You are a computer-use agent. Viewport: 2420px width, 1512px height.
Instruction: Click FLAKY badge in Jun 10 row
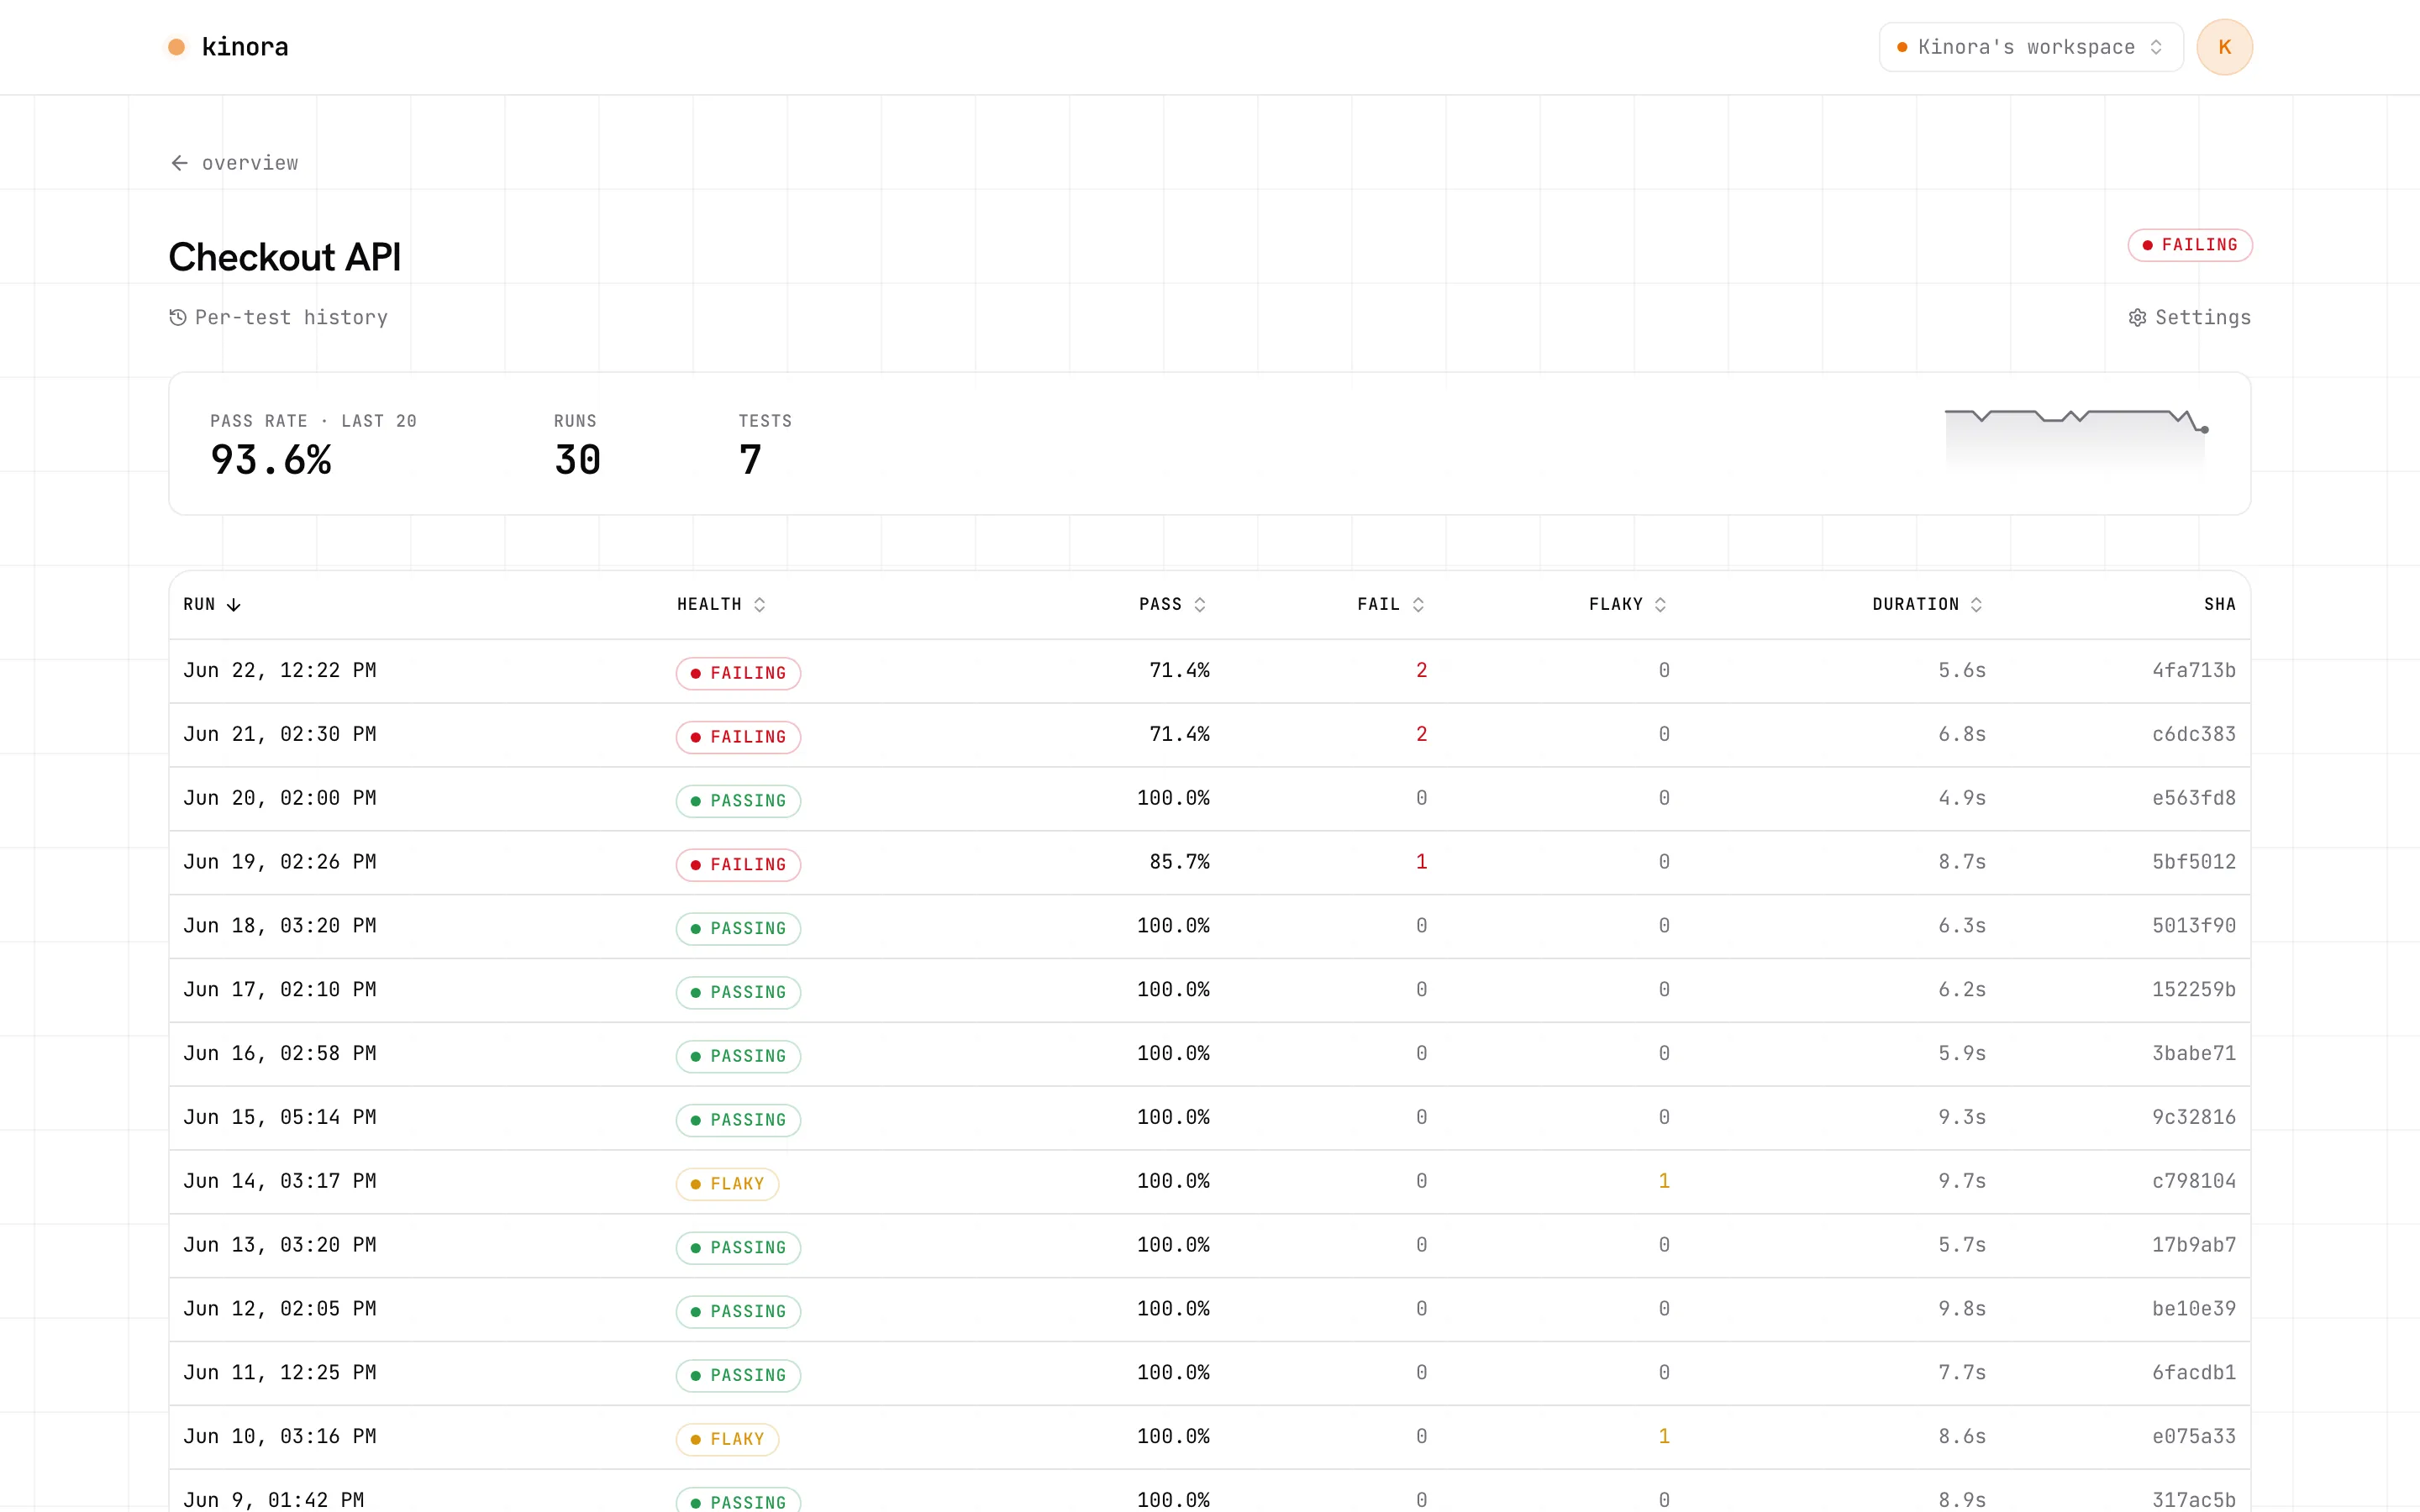[x=727, y=1439]
